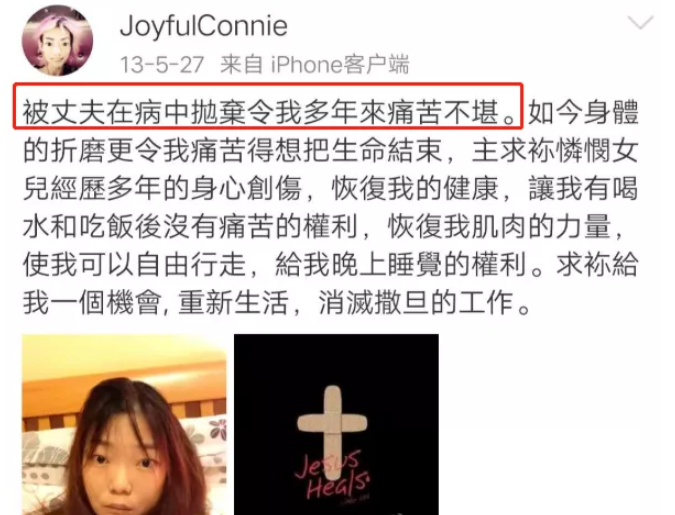
Task: Click the woman's face in selfie
Action: pos(125,467)
